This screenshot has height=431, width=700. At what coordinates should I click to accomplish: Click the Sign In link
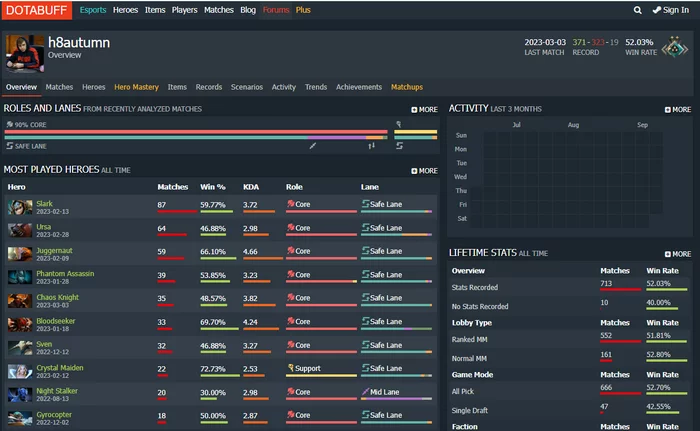point(671,10)
